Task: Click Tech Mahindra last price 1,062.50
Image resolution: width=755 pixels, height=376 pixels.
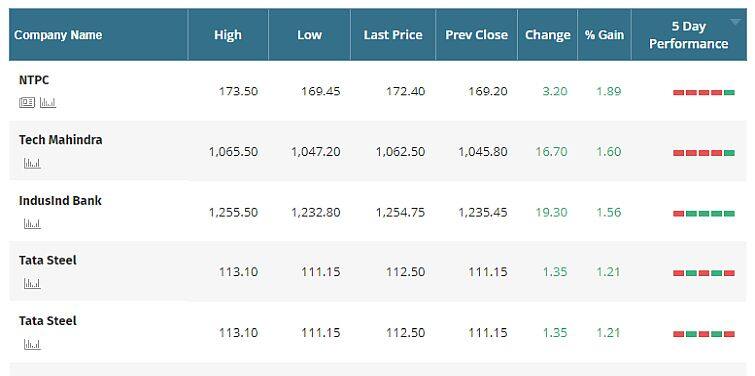Action: pos(400,152)
